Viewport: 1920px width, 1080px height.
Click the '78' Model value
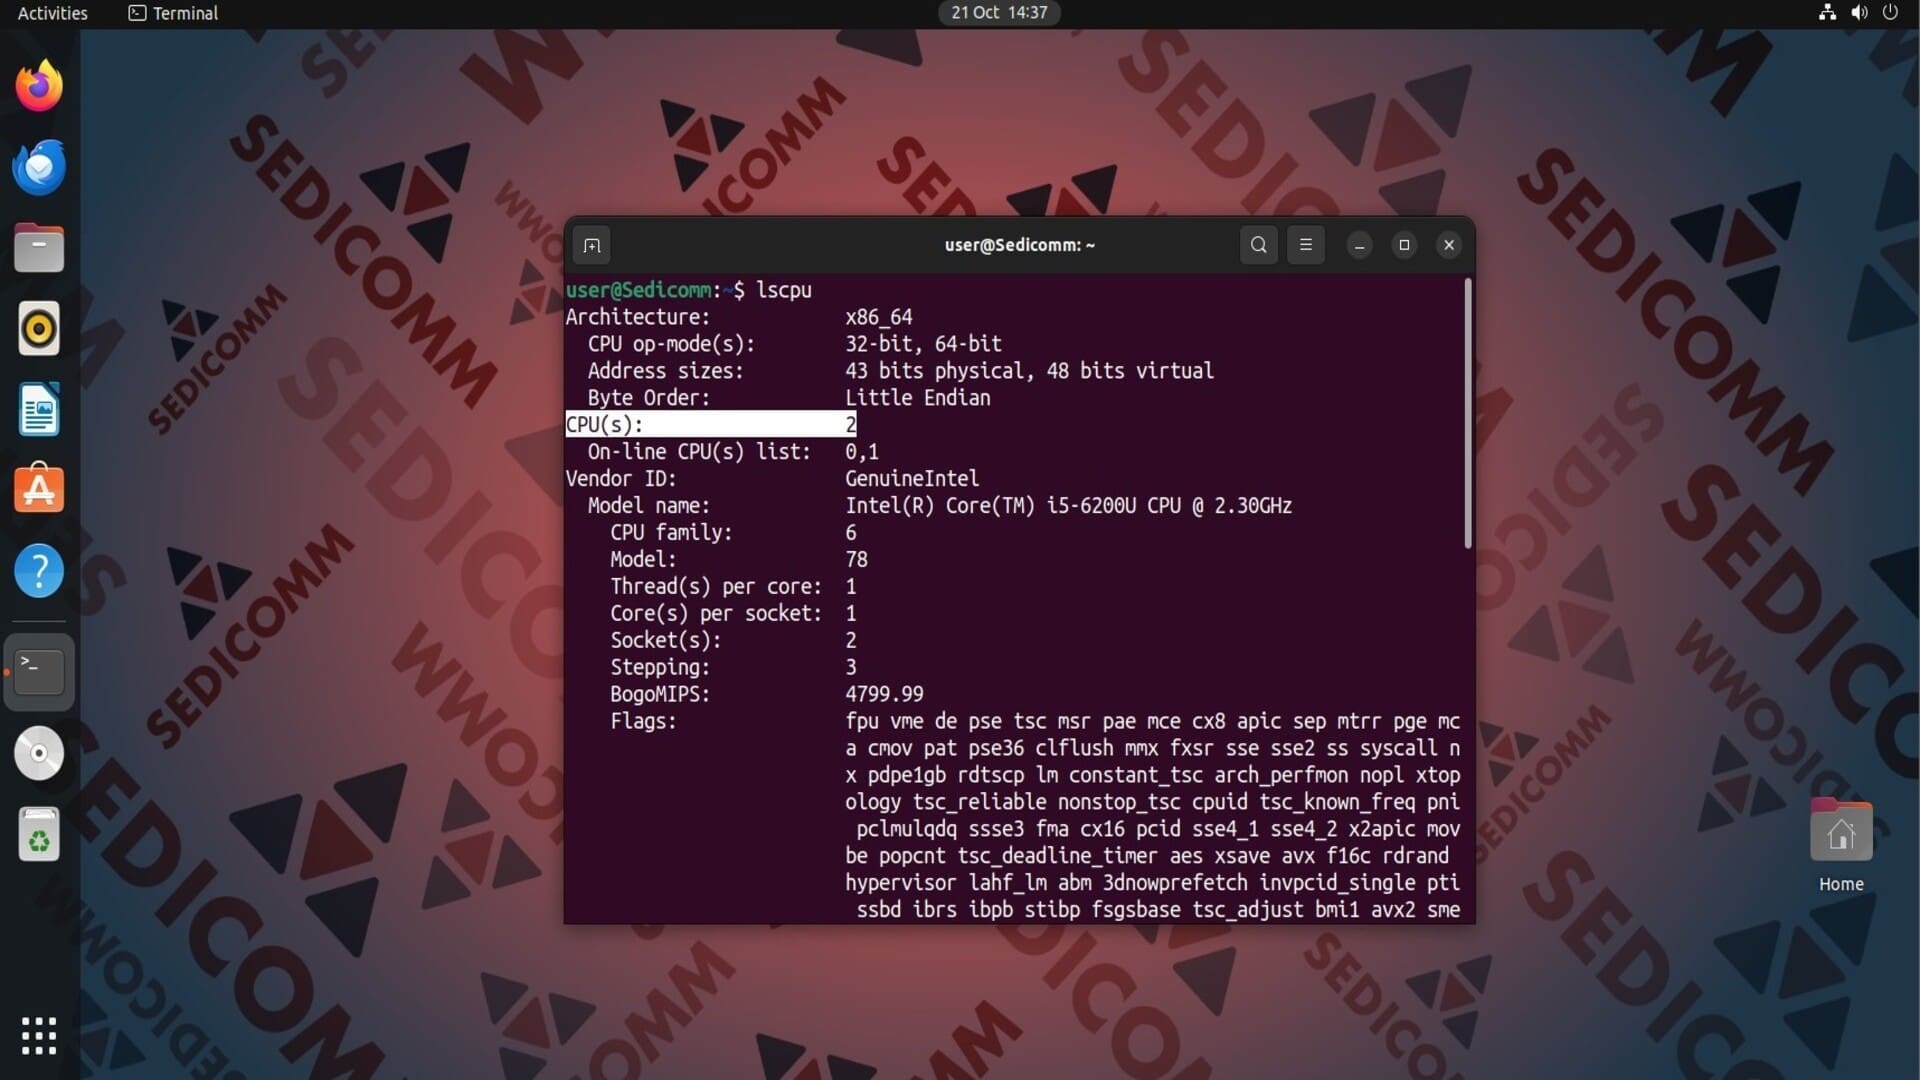pyautogui.click(x=856, y=560)
